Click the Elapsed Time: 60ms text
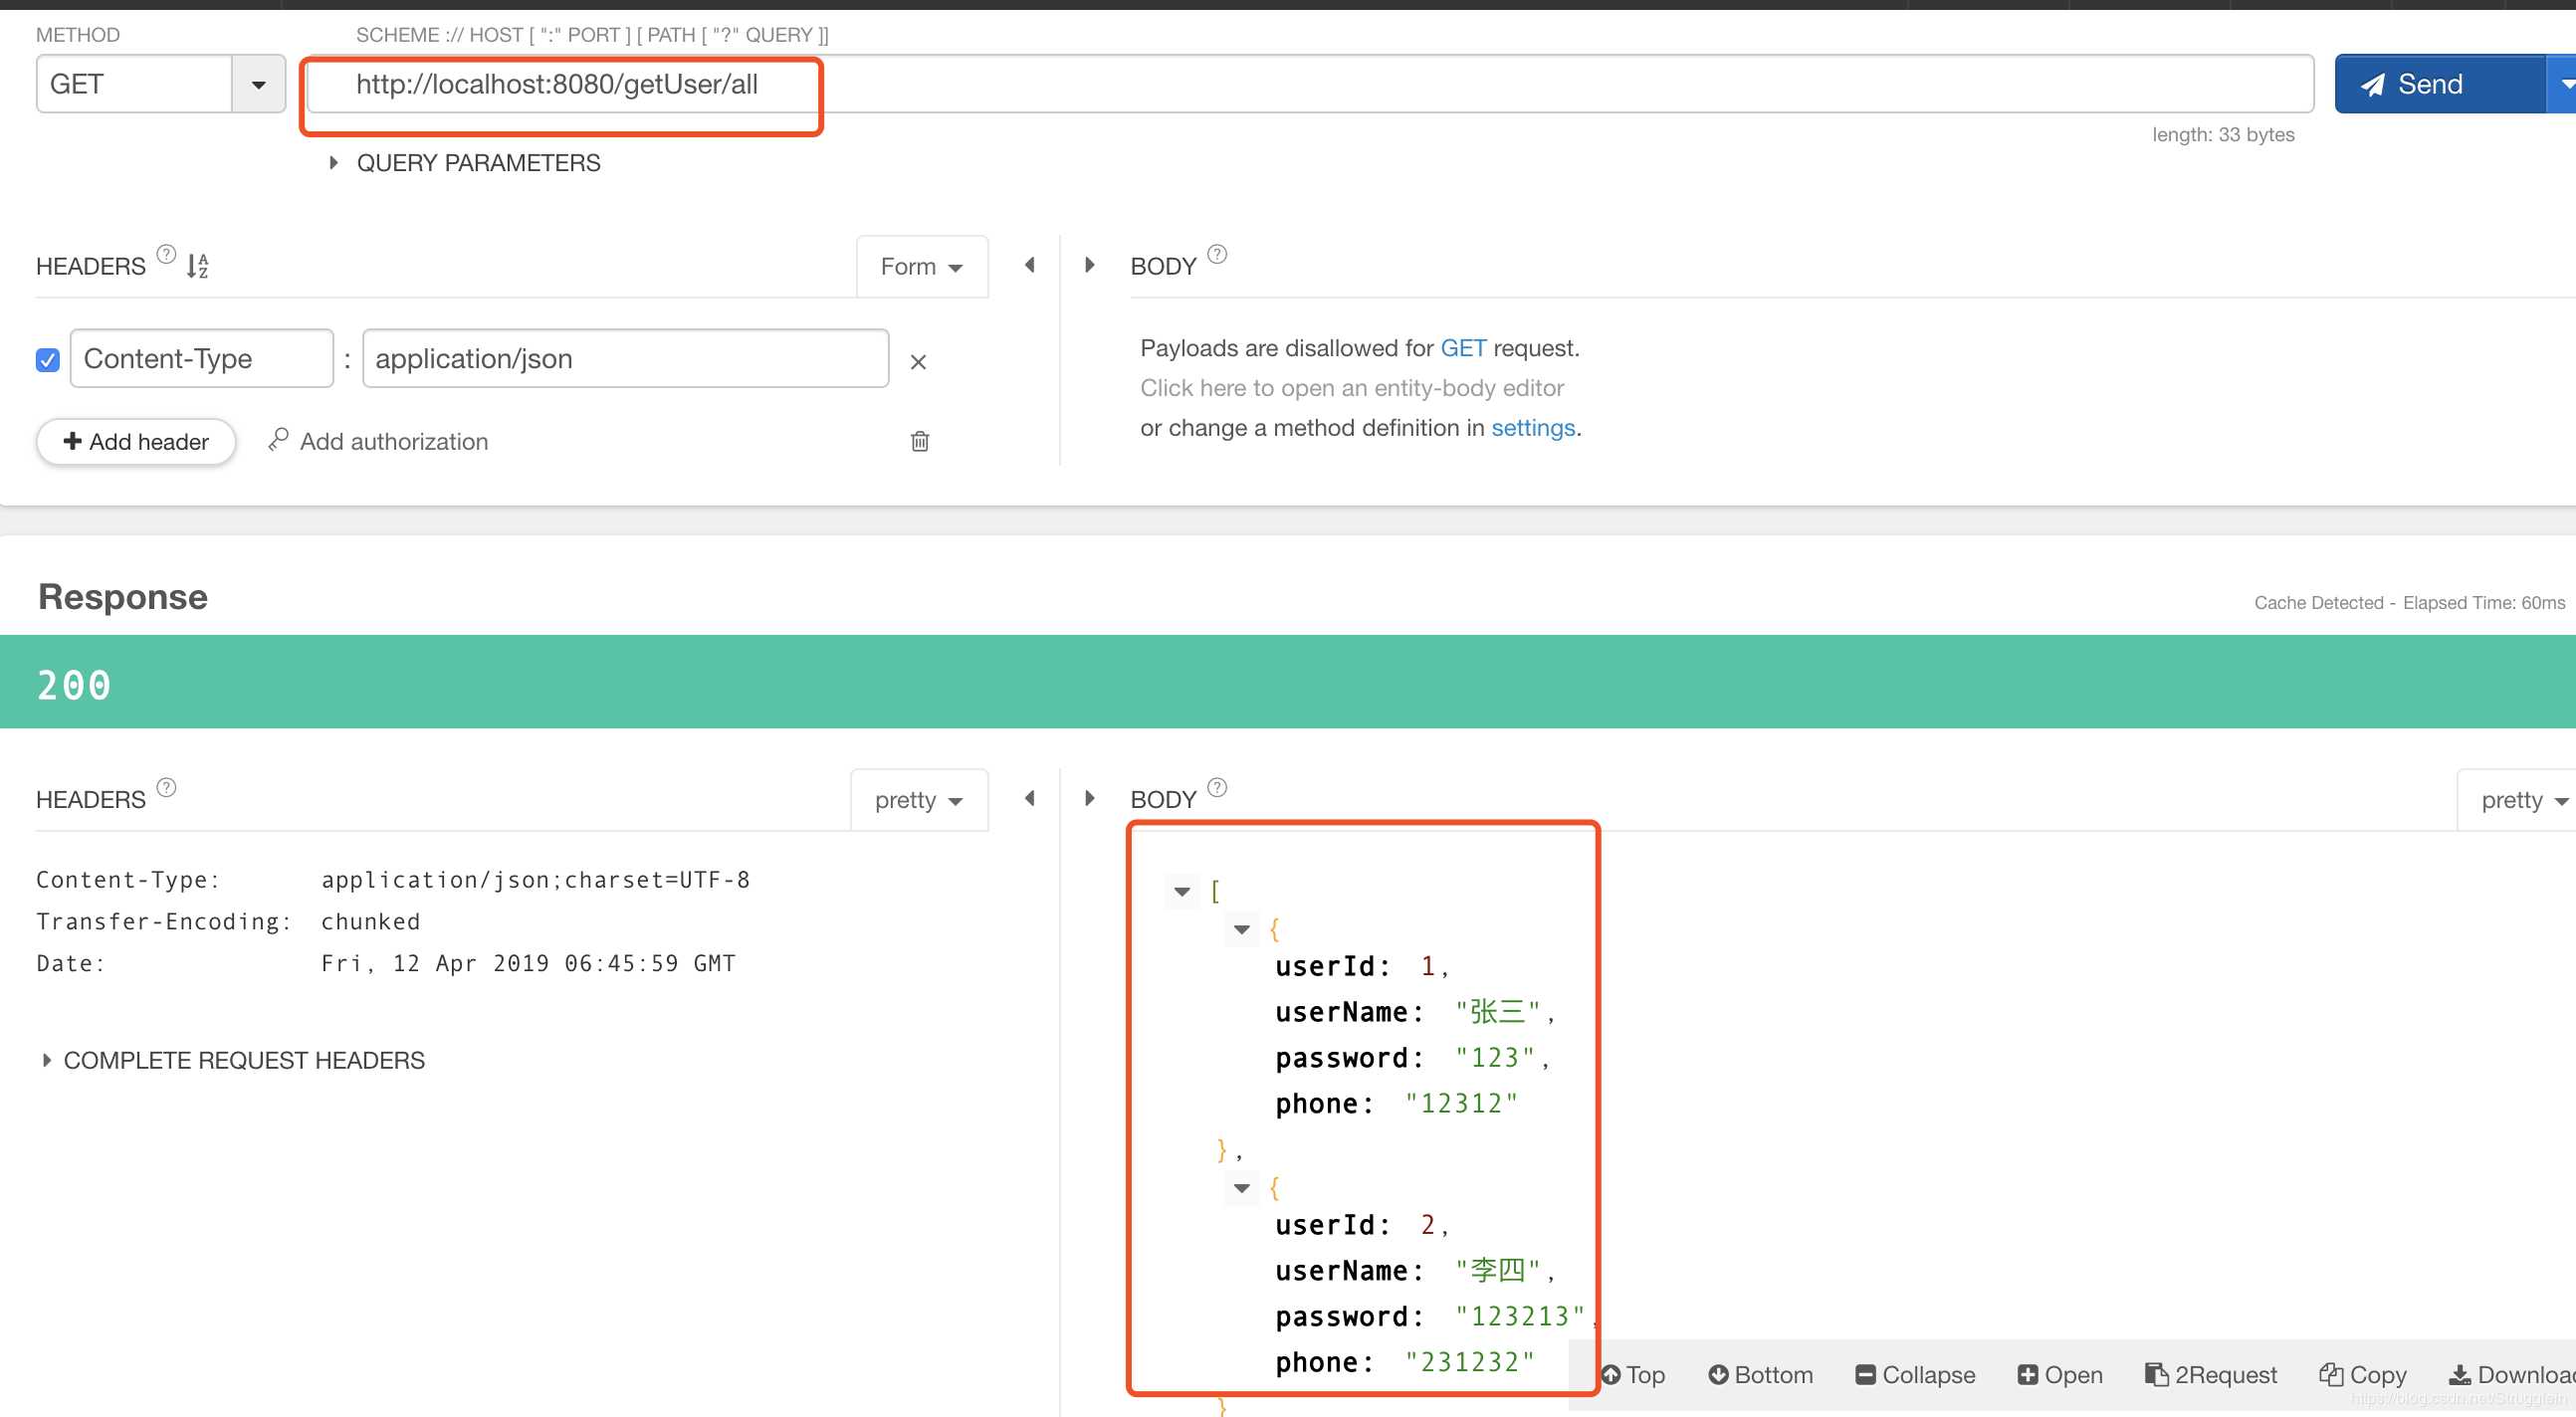Viewport: 2576px width, 1417px height. 2483,603
